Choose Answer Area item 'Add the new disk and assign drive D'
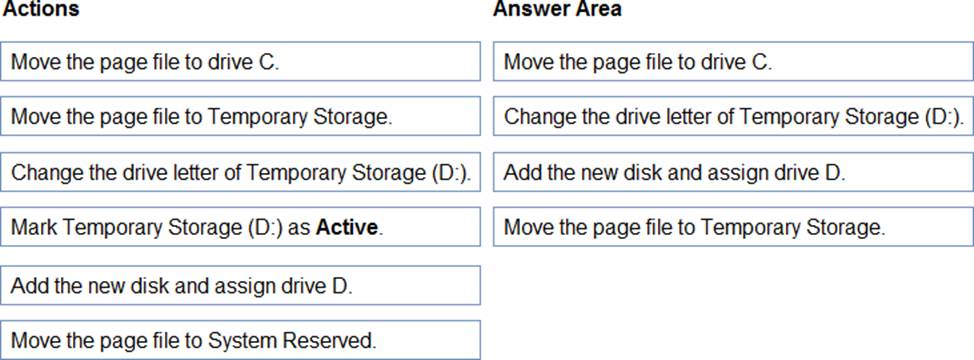This screenshot has height=360, width=974. point(733,172)
